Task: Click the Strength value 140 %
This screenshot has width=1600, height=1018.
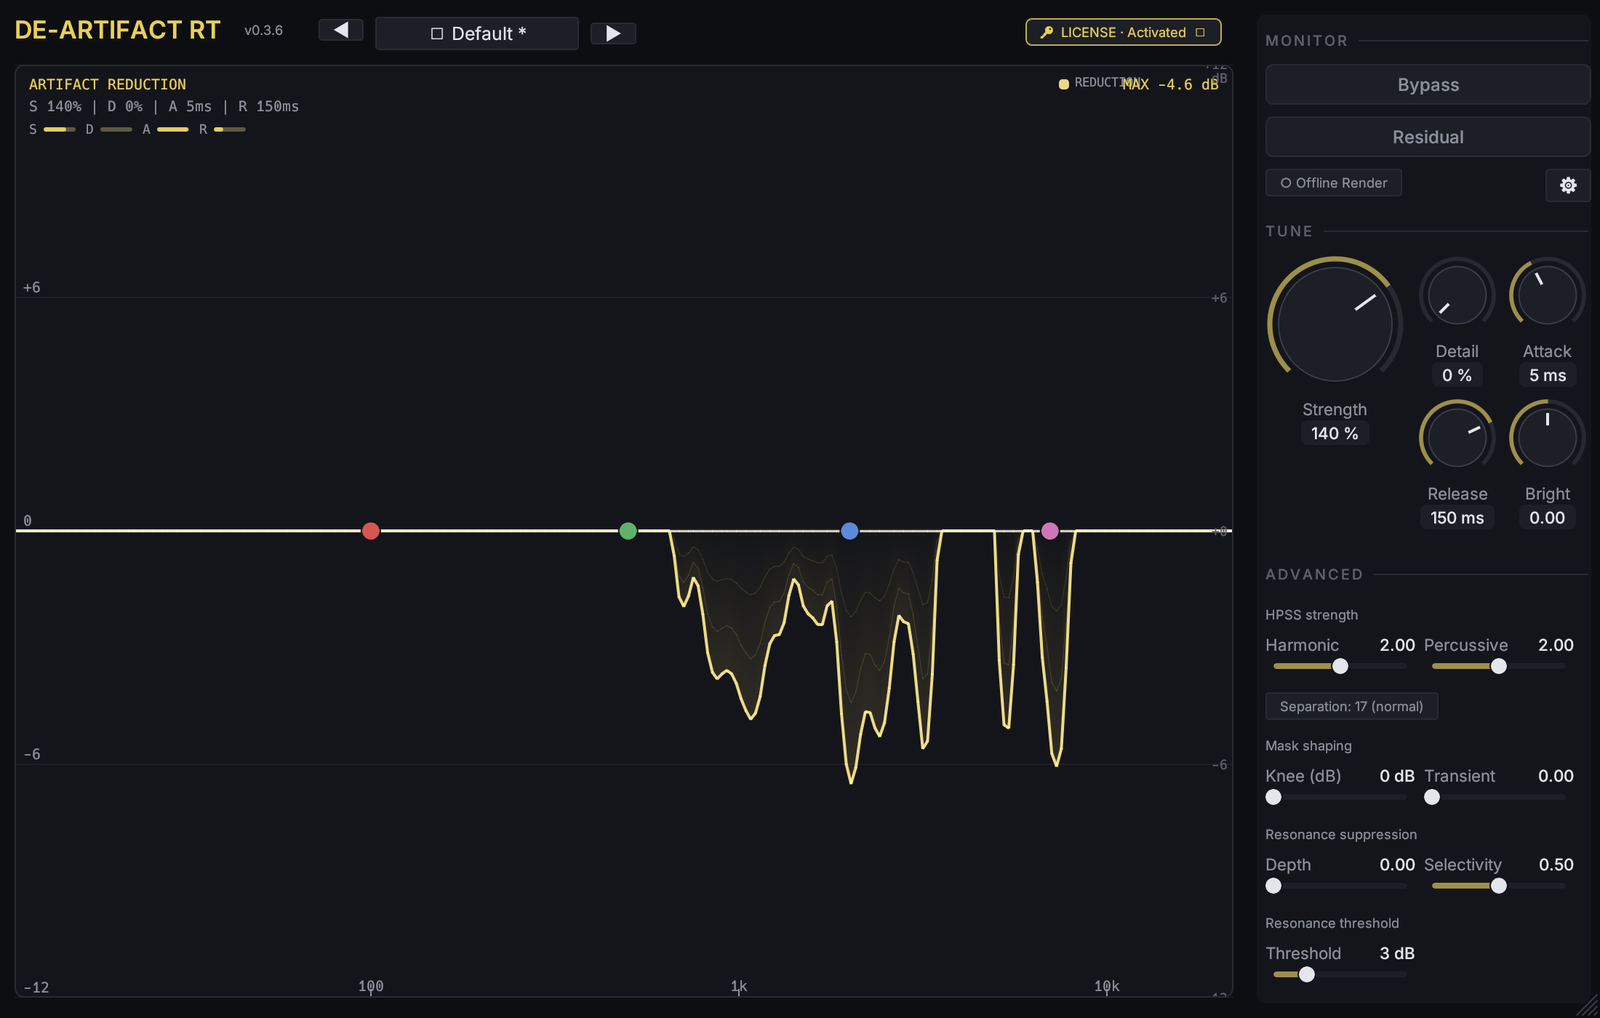Action: [x=1335, y=433]
